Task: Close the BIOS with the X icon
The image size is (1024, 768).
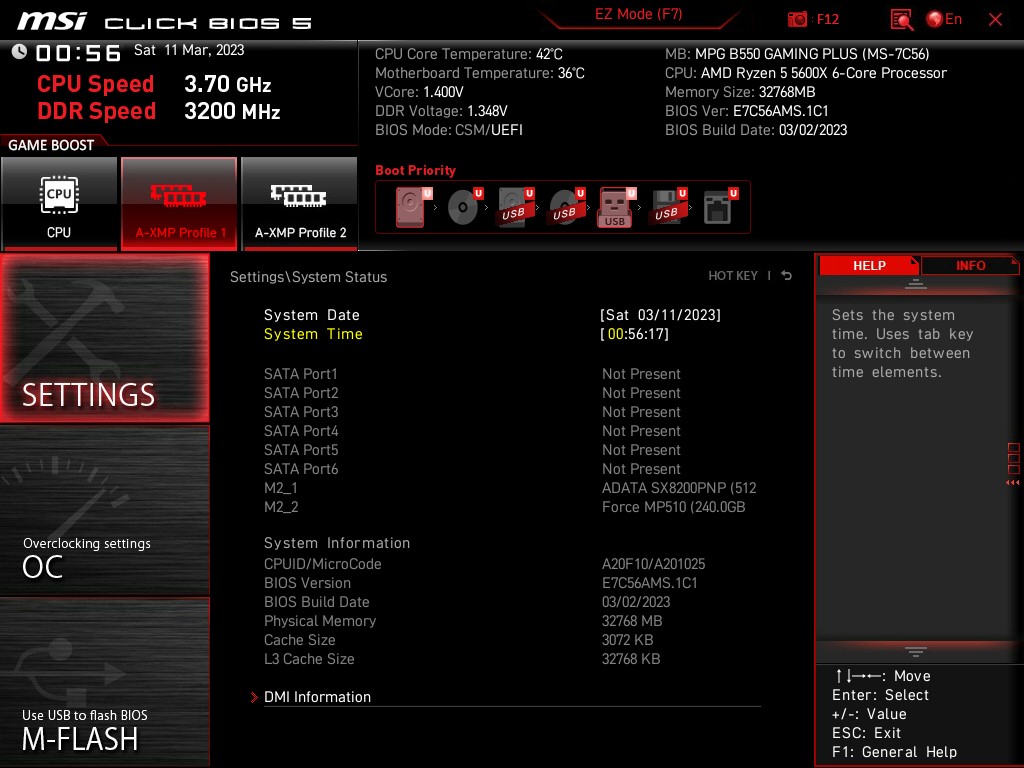Action: [x=995, y=20]
